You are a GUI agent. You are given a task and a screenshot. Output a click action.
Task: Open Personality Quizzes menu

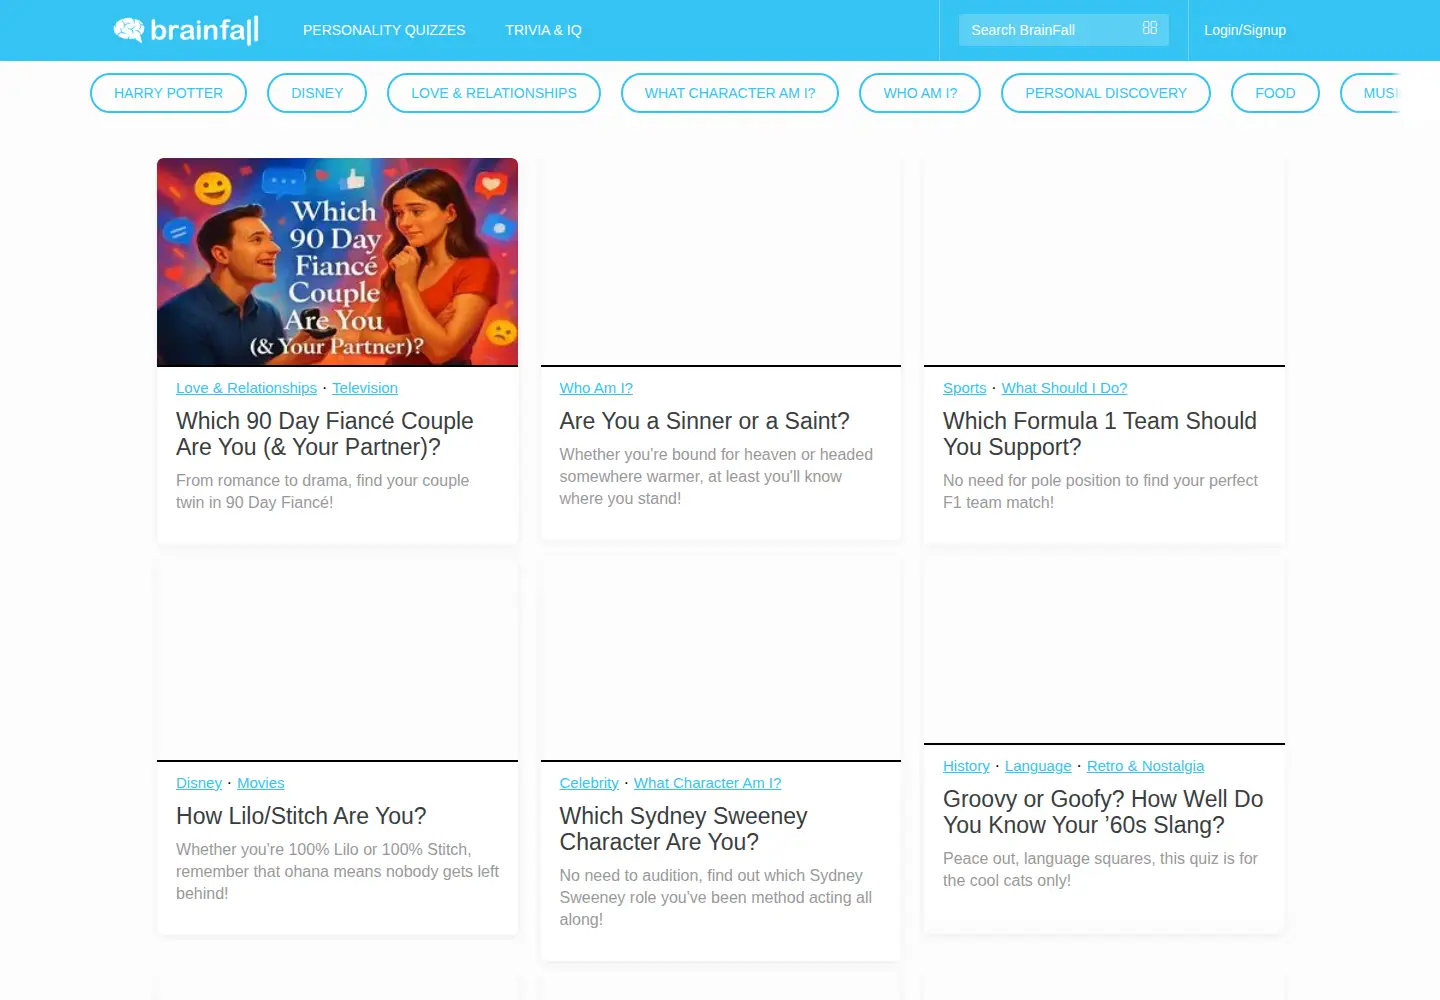[384, 30]
